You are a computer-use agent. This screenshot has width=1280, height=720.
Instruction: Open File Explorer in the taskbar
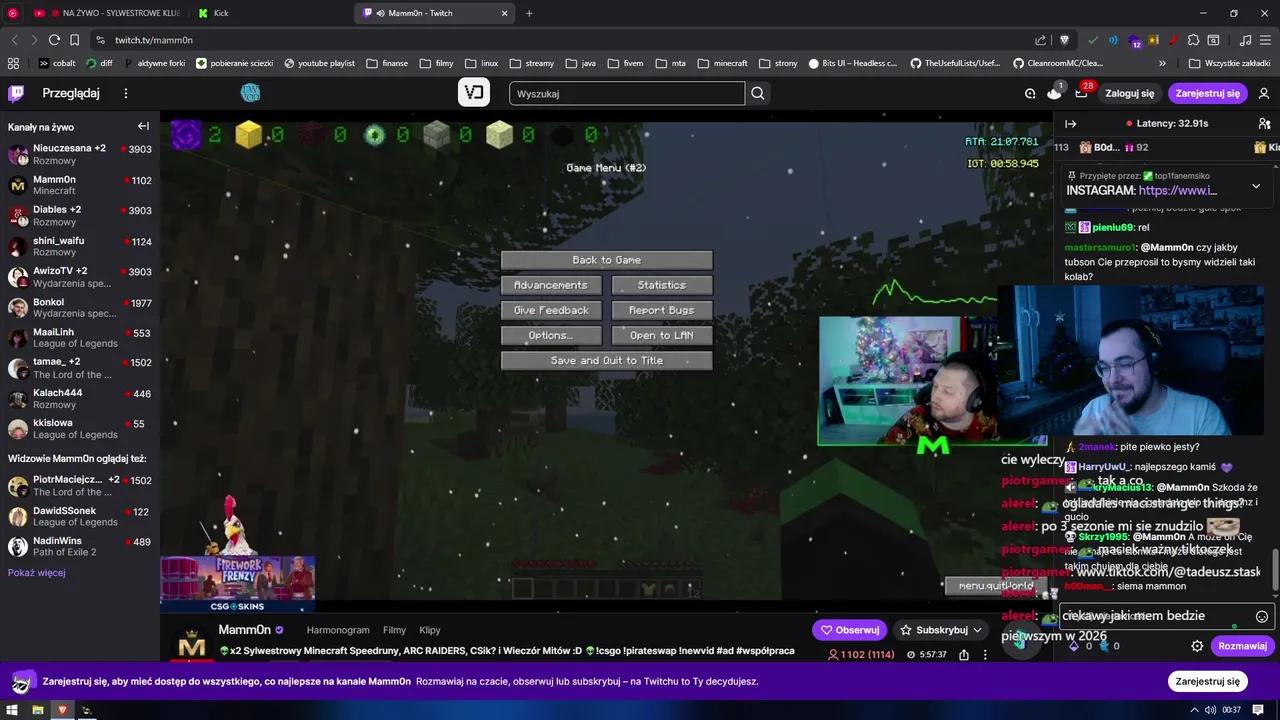pos(38,710)
